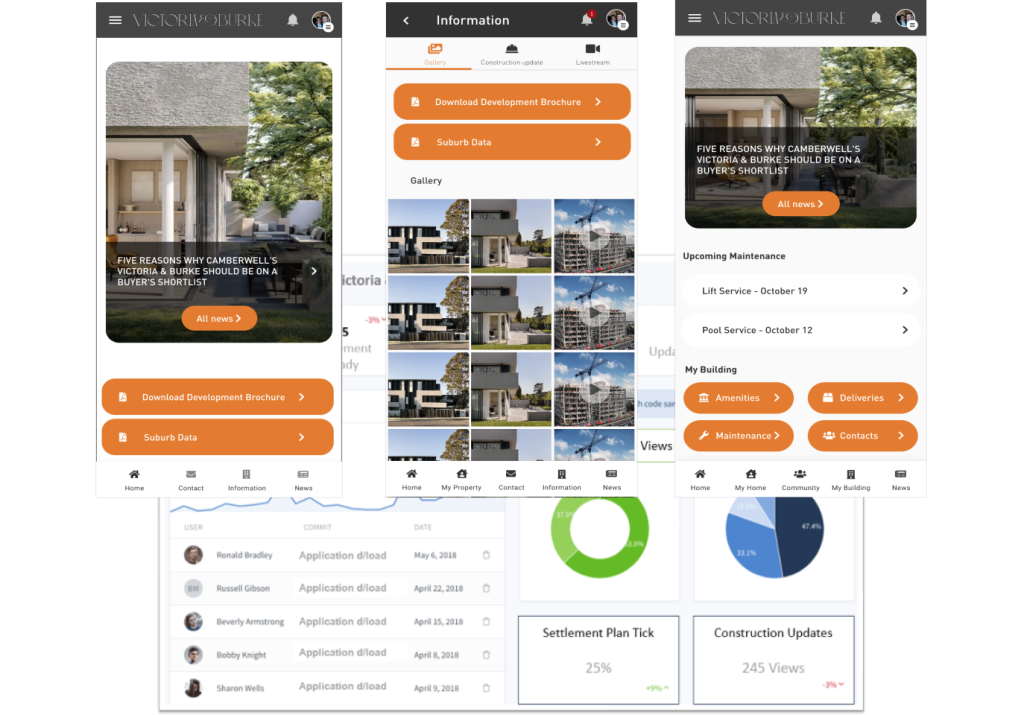Select the Settlement Plan Tick card
Screen dimensions: 1024x715
[598, 658]
